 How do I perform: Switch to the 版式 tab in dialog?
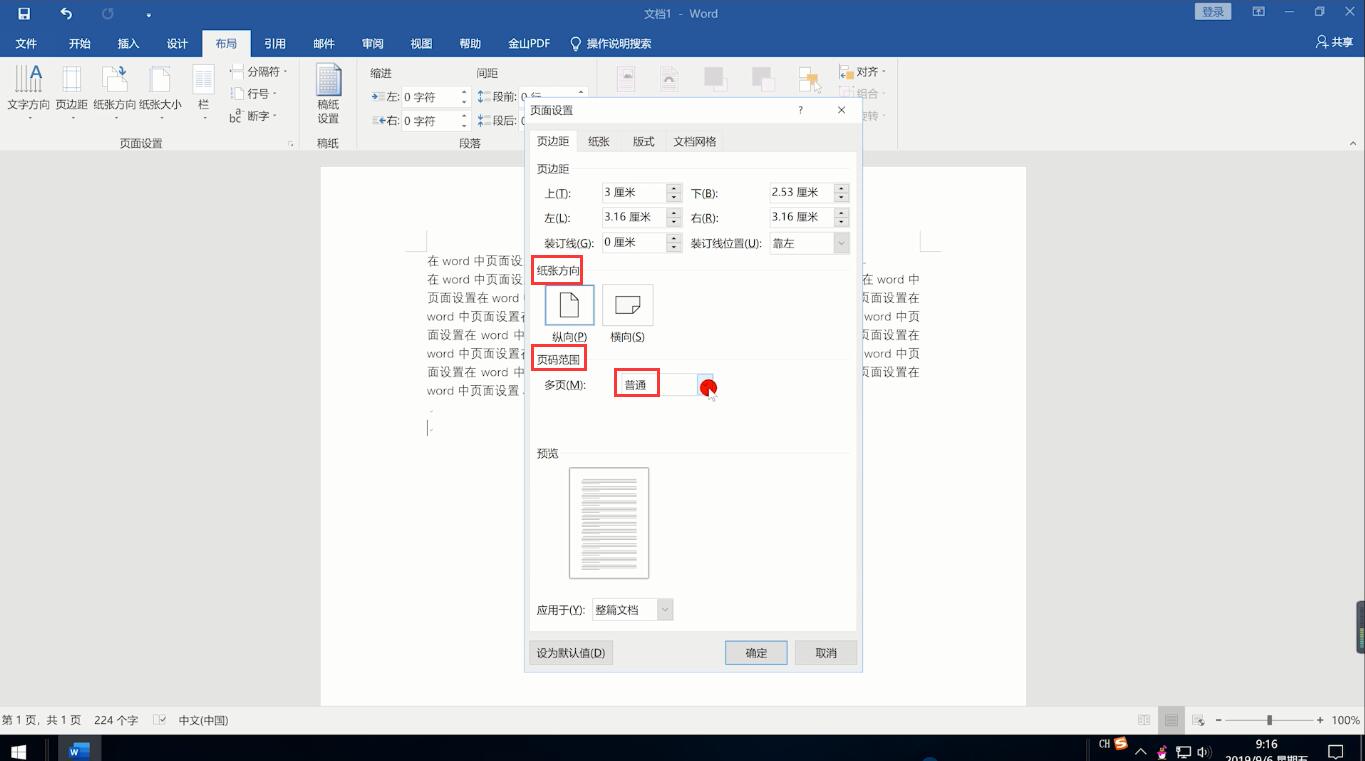(x=643, y=141)
